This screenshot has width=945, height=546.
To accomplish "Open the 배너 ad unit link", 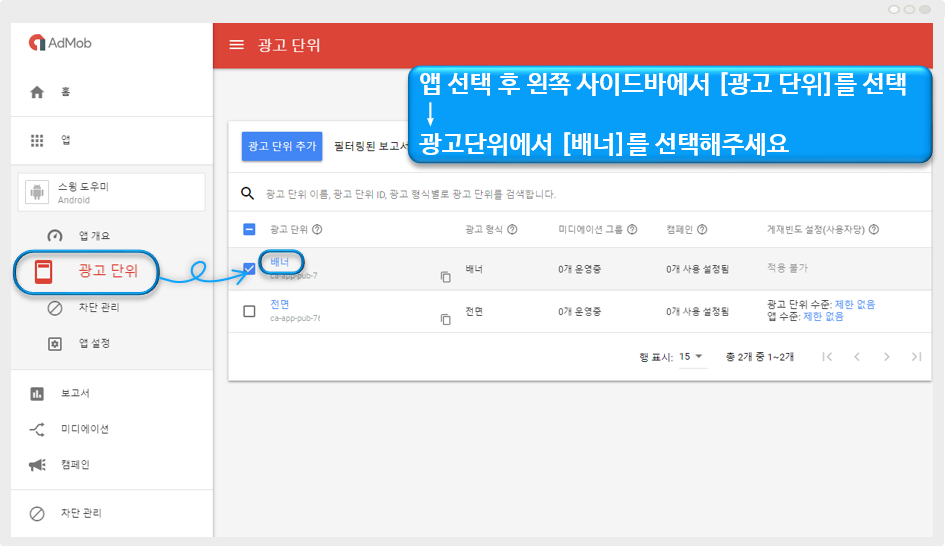I will [x=280, y=262].
